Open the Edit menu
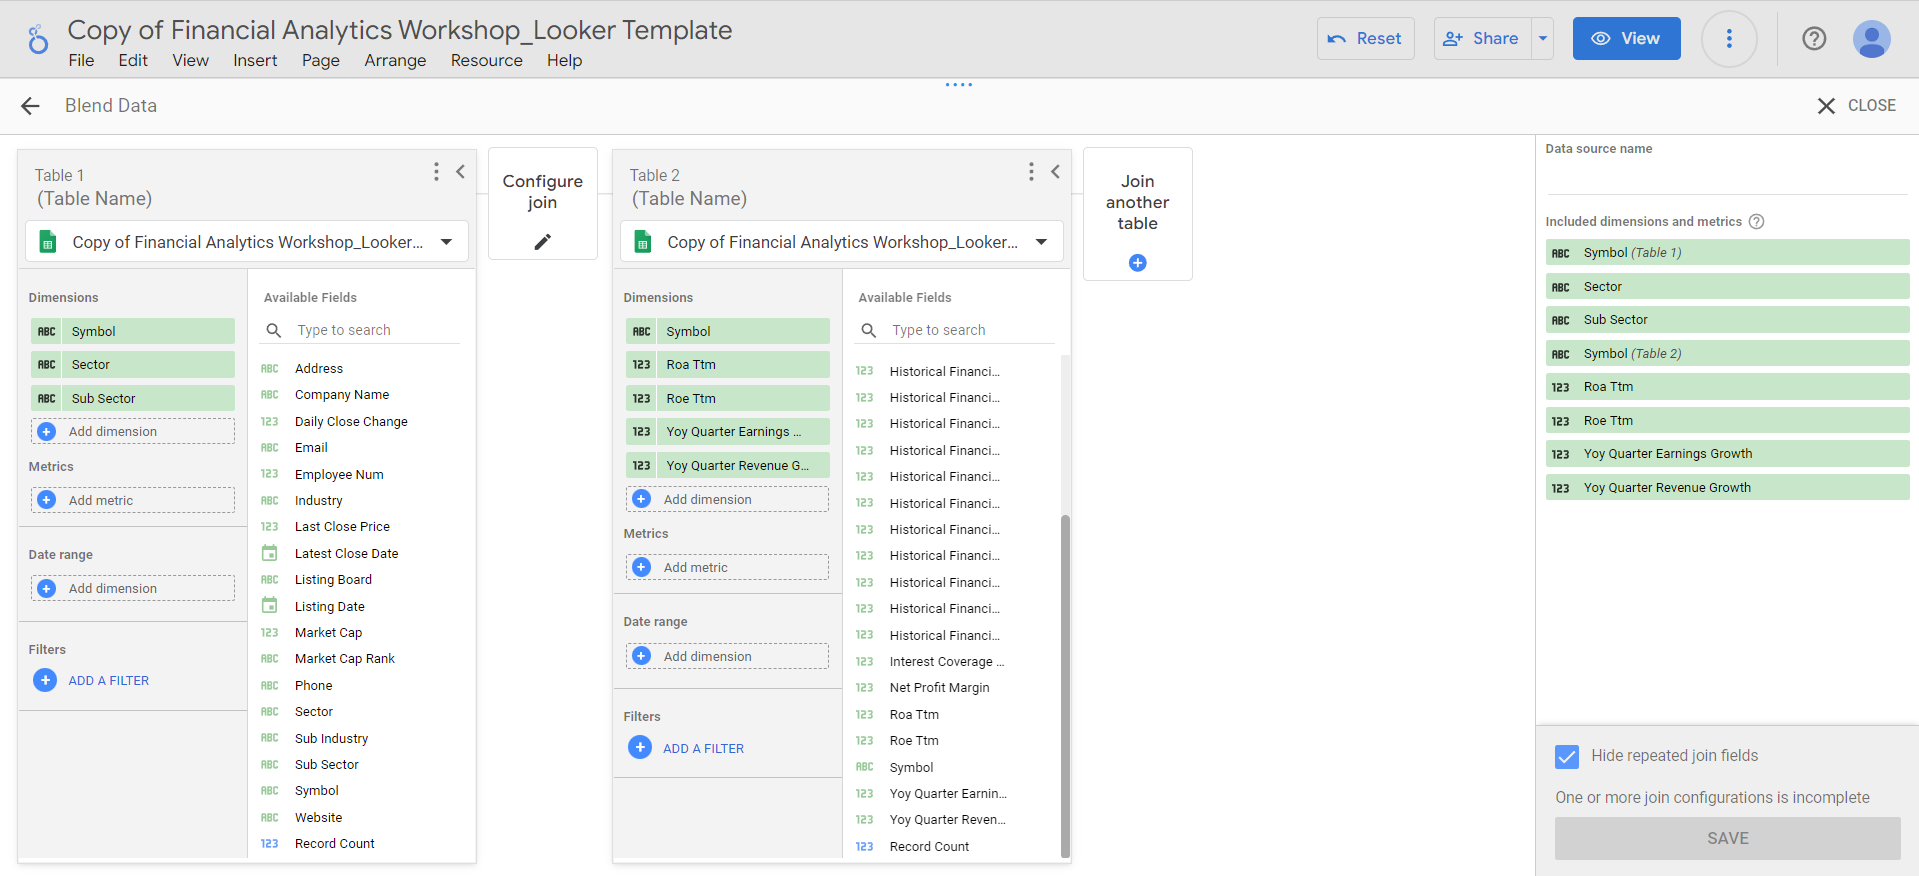1919x876 pixels. click(x=133, y=61)
